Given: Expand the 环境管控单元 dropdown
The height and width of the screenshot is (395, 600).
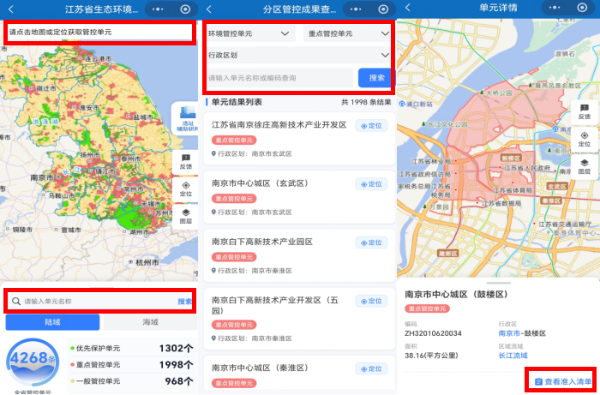Looking at the screenshot, I should tap(251, 34).
